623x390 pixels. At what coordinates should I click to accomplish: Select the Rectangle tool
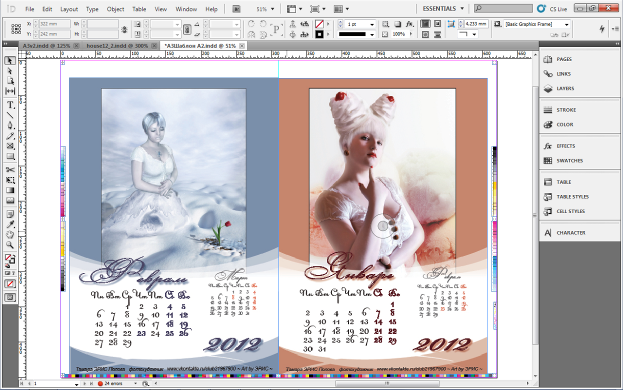click(10, 156)
